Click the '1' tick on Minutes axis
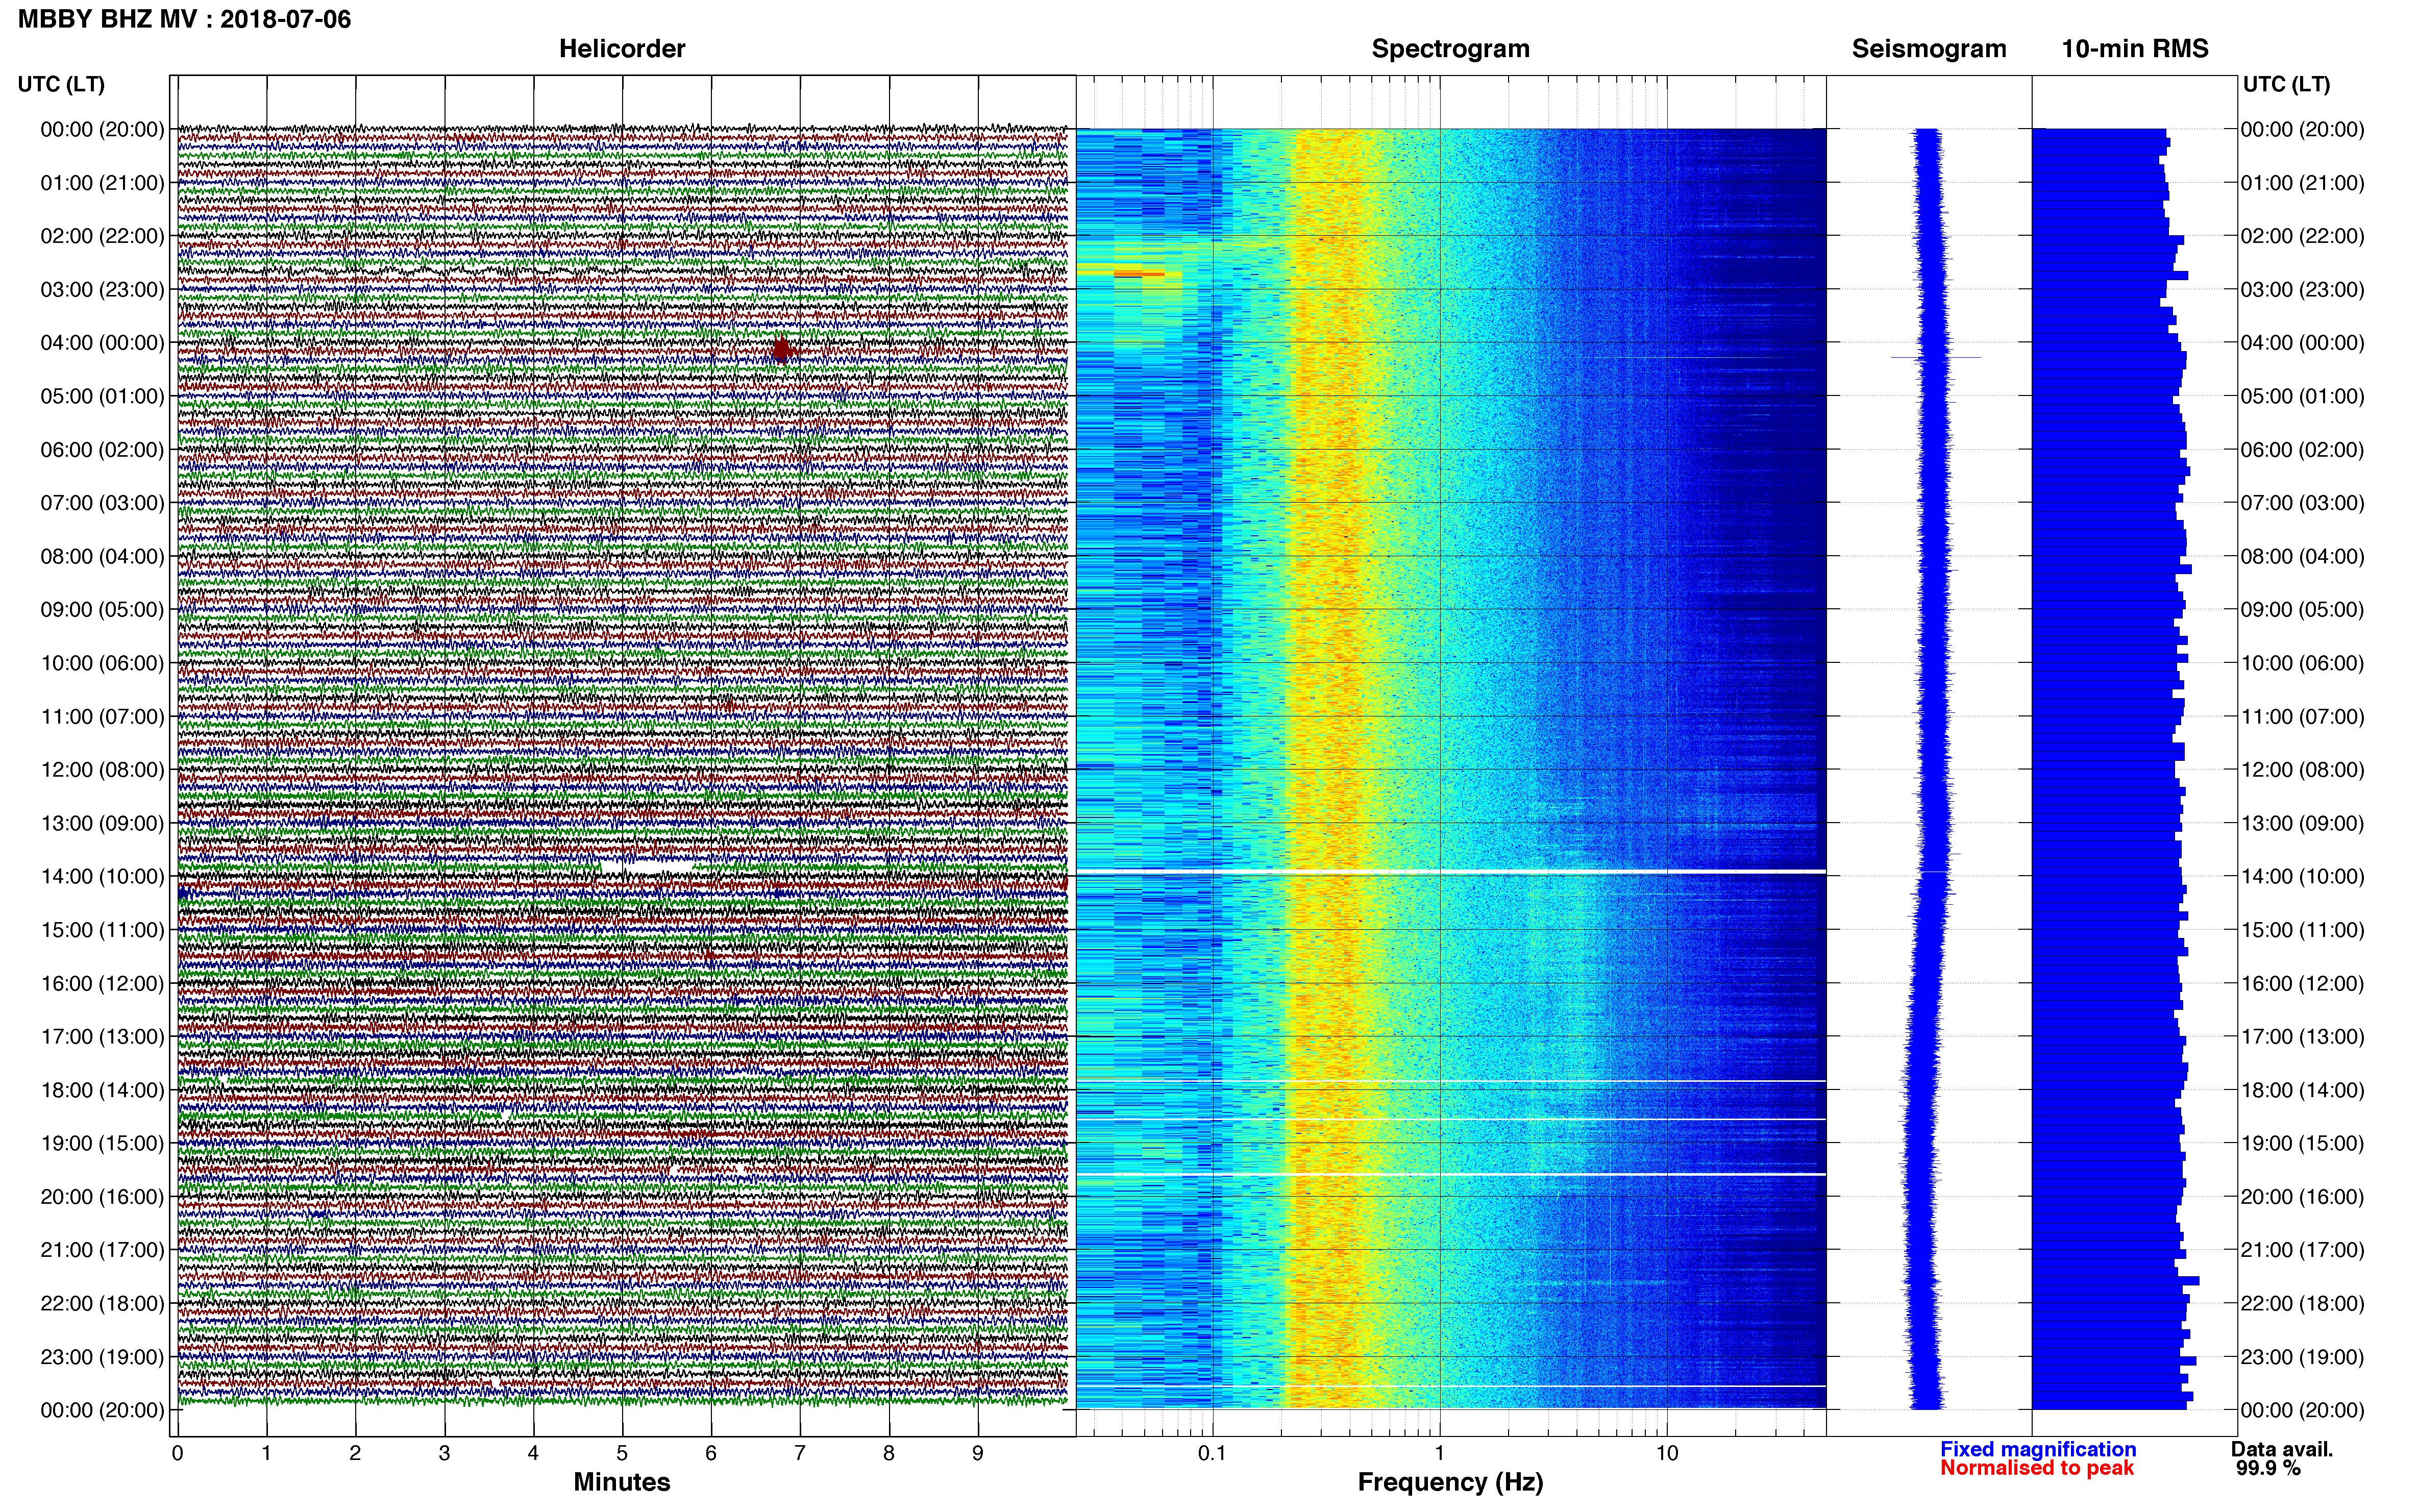The height and width of the screenshot is (1512, 2419). pos(266,1453)
